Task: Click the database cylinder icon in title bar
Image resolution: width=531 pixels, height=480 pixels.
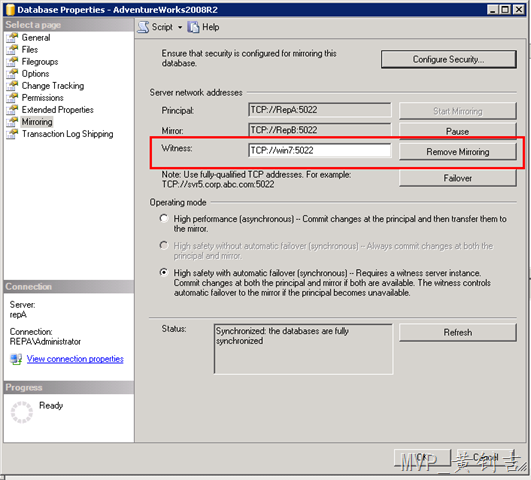Action: click(10, 9)
